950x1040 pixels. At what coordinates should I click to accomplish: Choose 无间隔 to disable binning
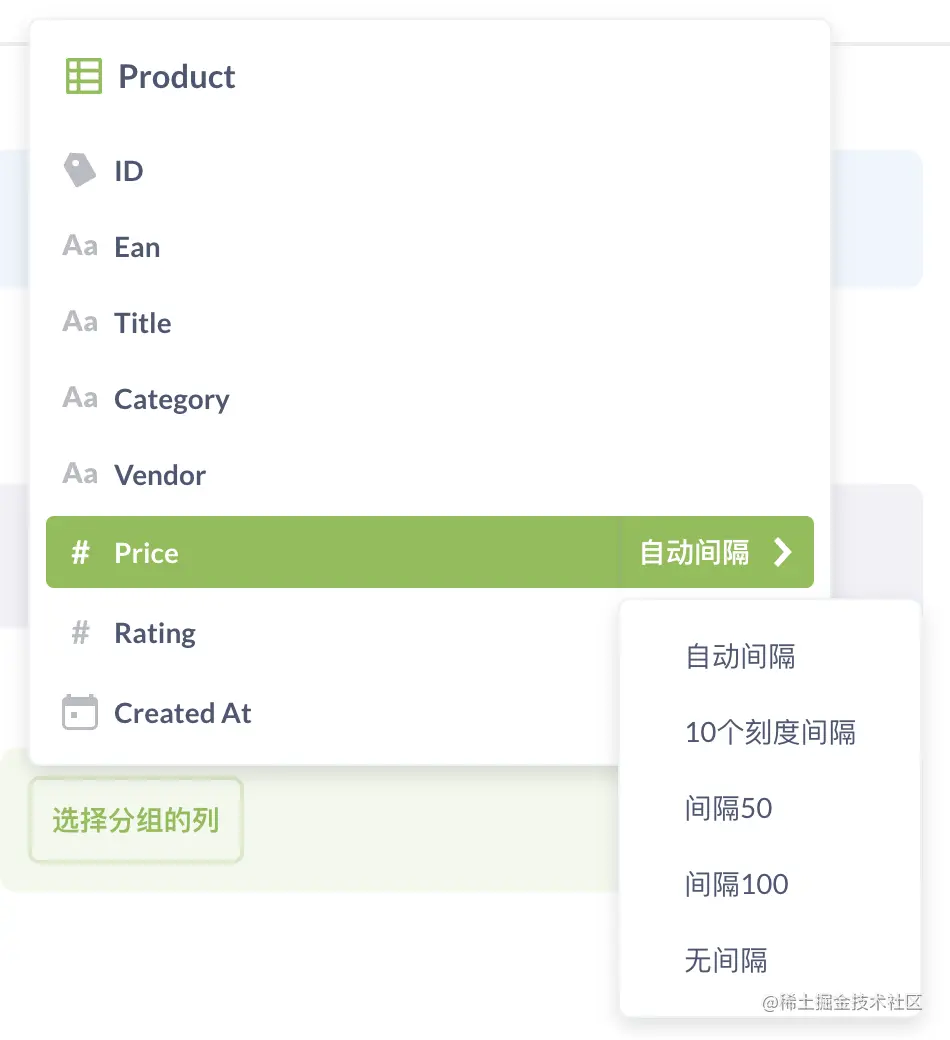pyautogui.click(x=726, y=961)
